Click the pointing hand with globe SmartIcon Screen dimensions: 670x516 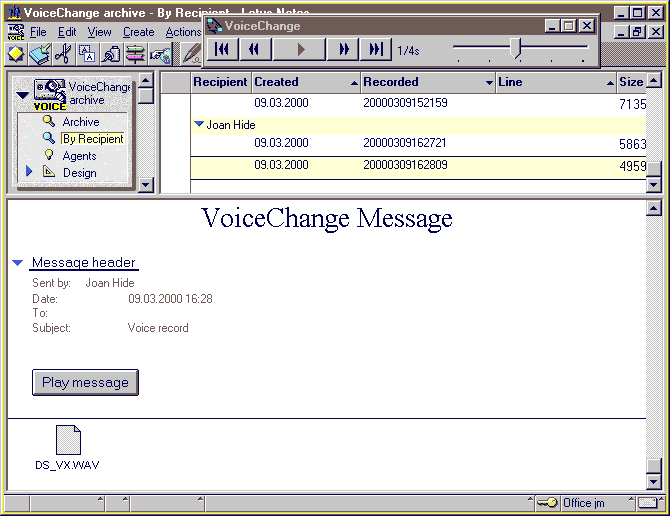[160, 54]
